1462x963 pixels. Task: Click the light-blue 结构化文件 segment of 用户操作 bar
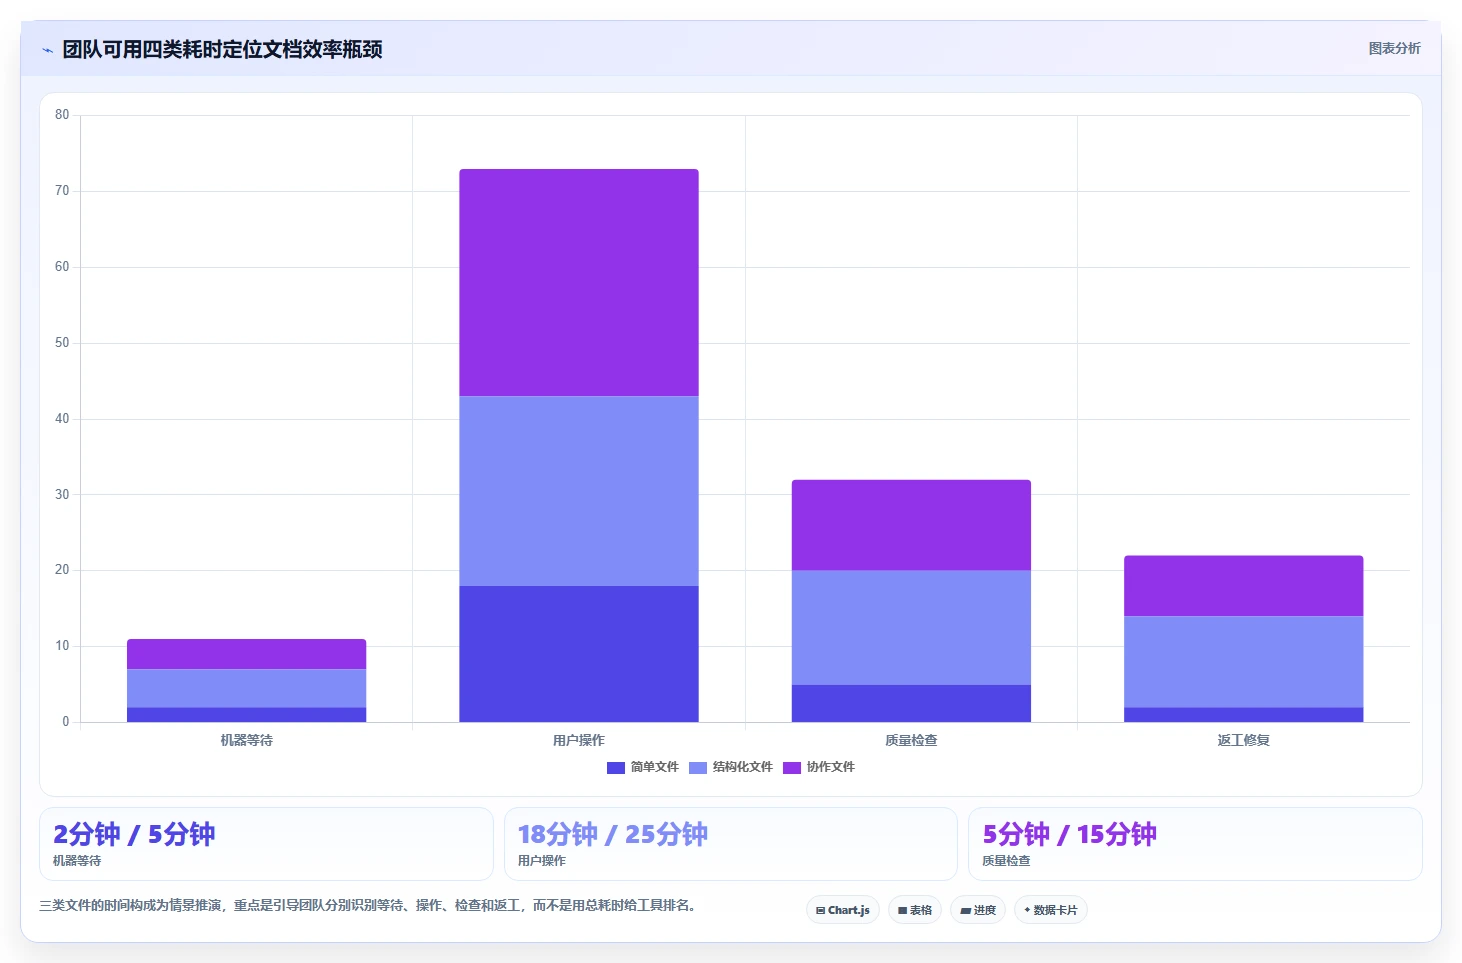coord(579,491)
